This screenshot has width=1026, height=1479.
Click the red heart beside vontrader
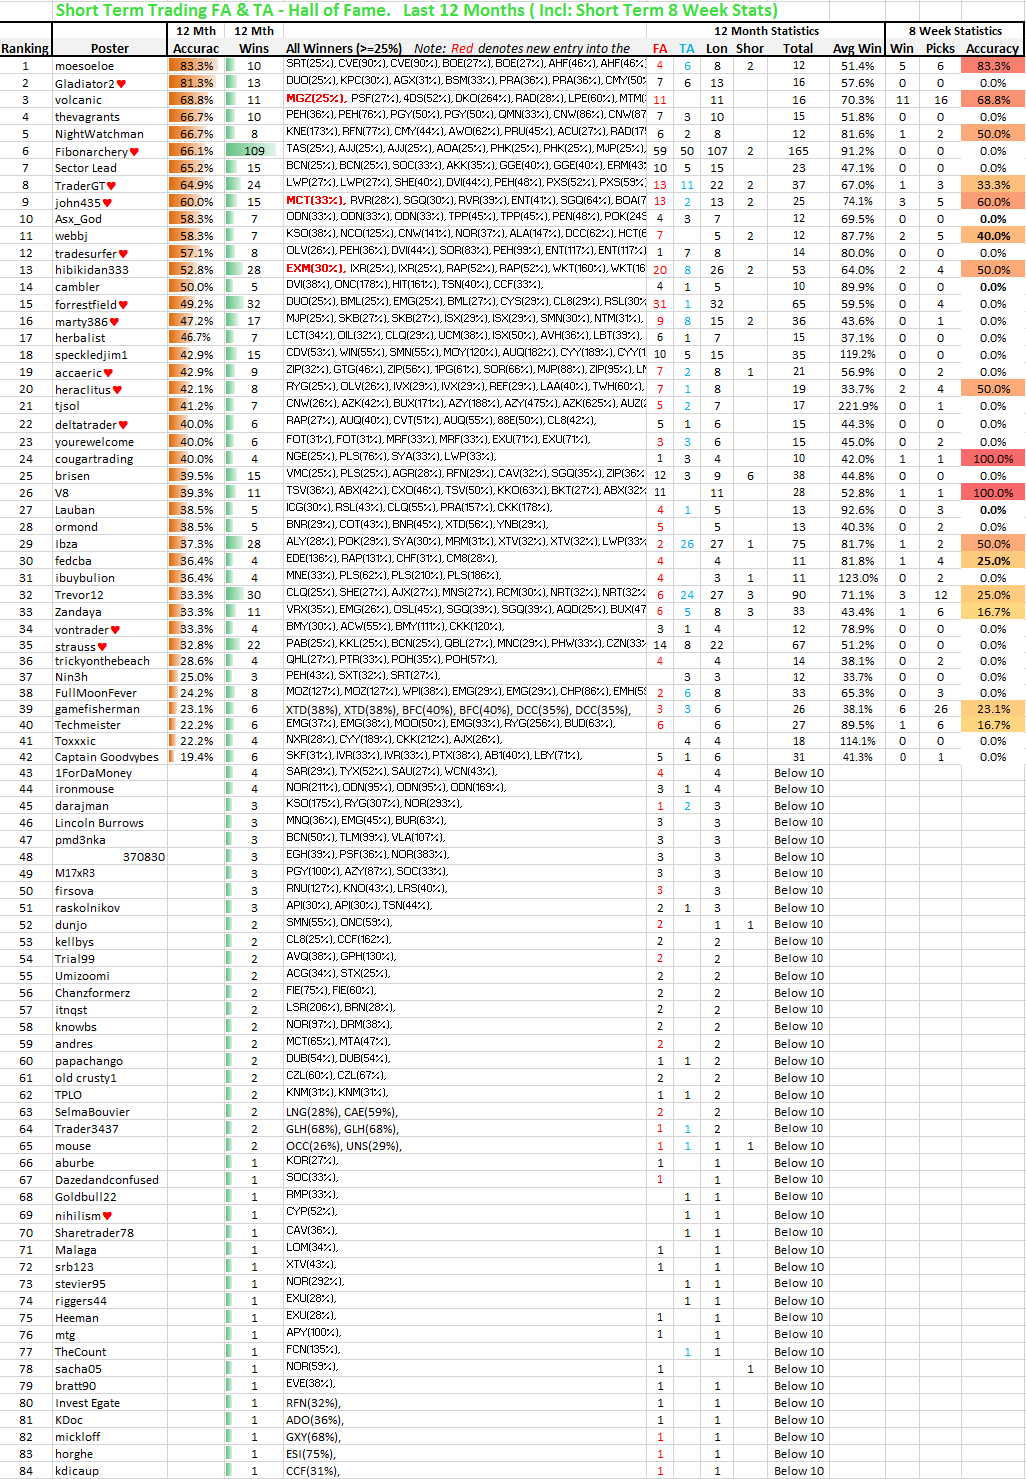click(x=115, y=630)
